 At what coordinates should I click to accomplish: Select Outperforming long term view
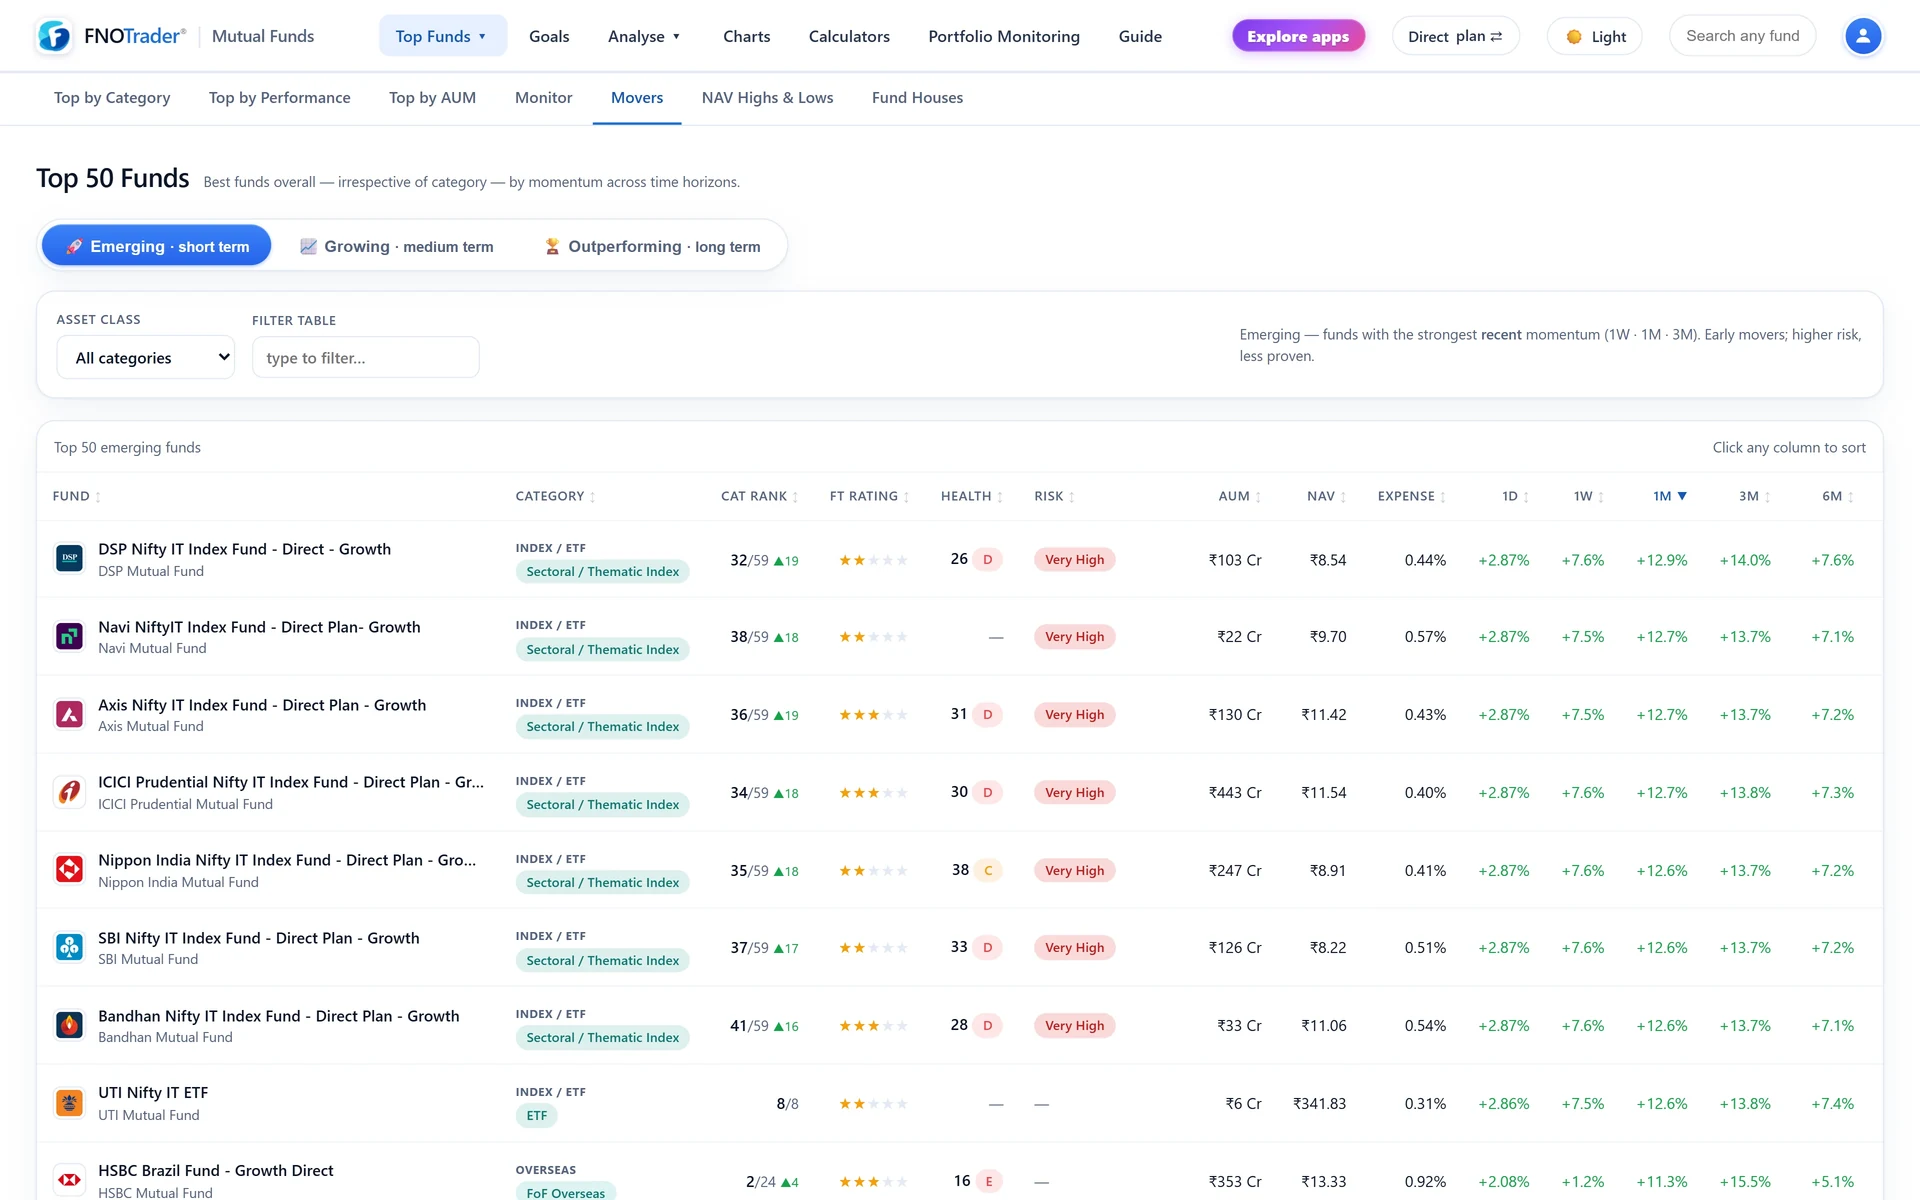[x=652, y=246]
